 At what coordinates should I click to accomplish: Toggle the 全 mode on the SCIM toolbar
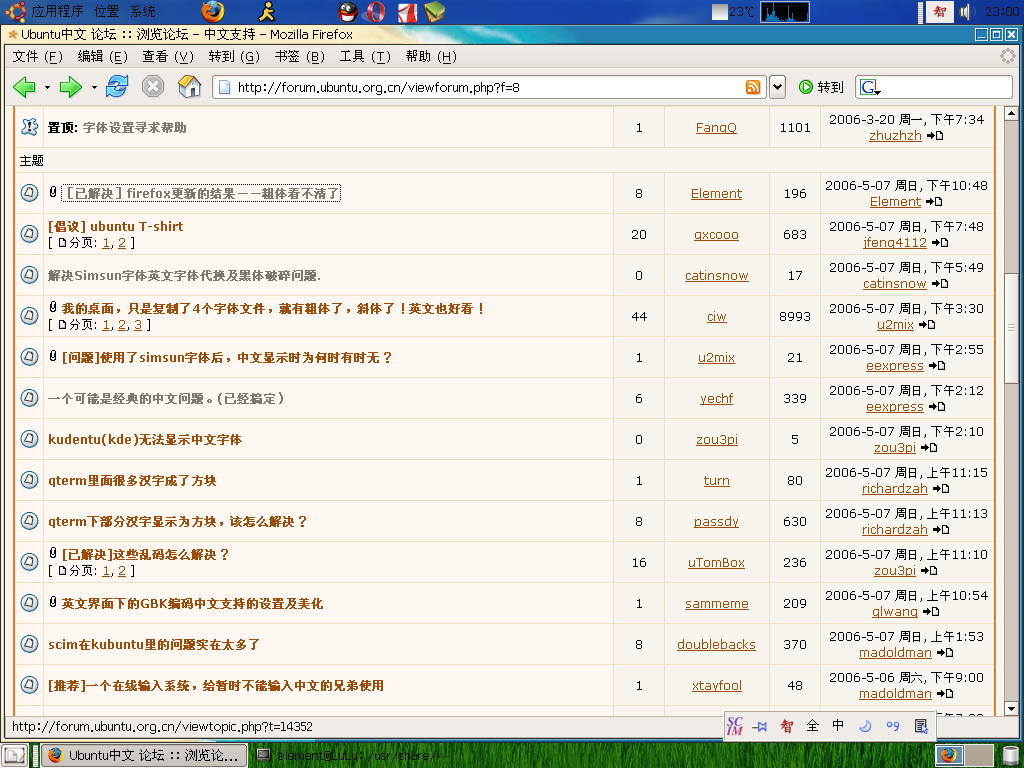coord(813,726)
